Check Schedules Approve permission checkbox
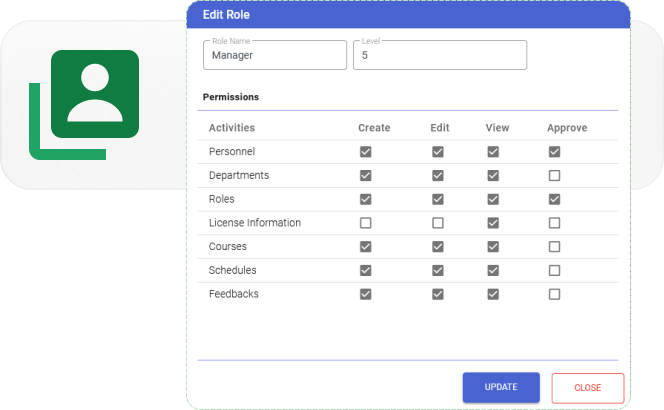This screenshot has width=664, height=410. coord(554,271)
